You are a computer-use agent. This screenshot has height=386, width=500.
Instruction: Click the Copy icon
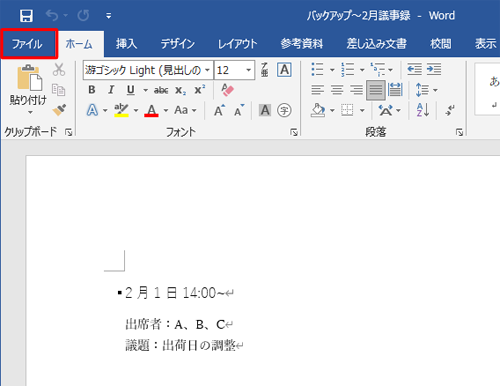click(59, 90)
